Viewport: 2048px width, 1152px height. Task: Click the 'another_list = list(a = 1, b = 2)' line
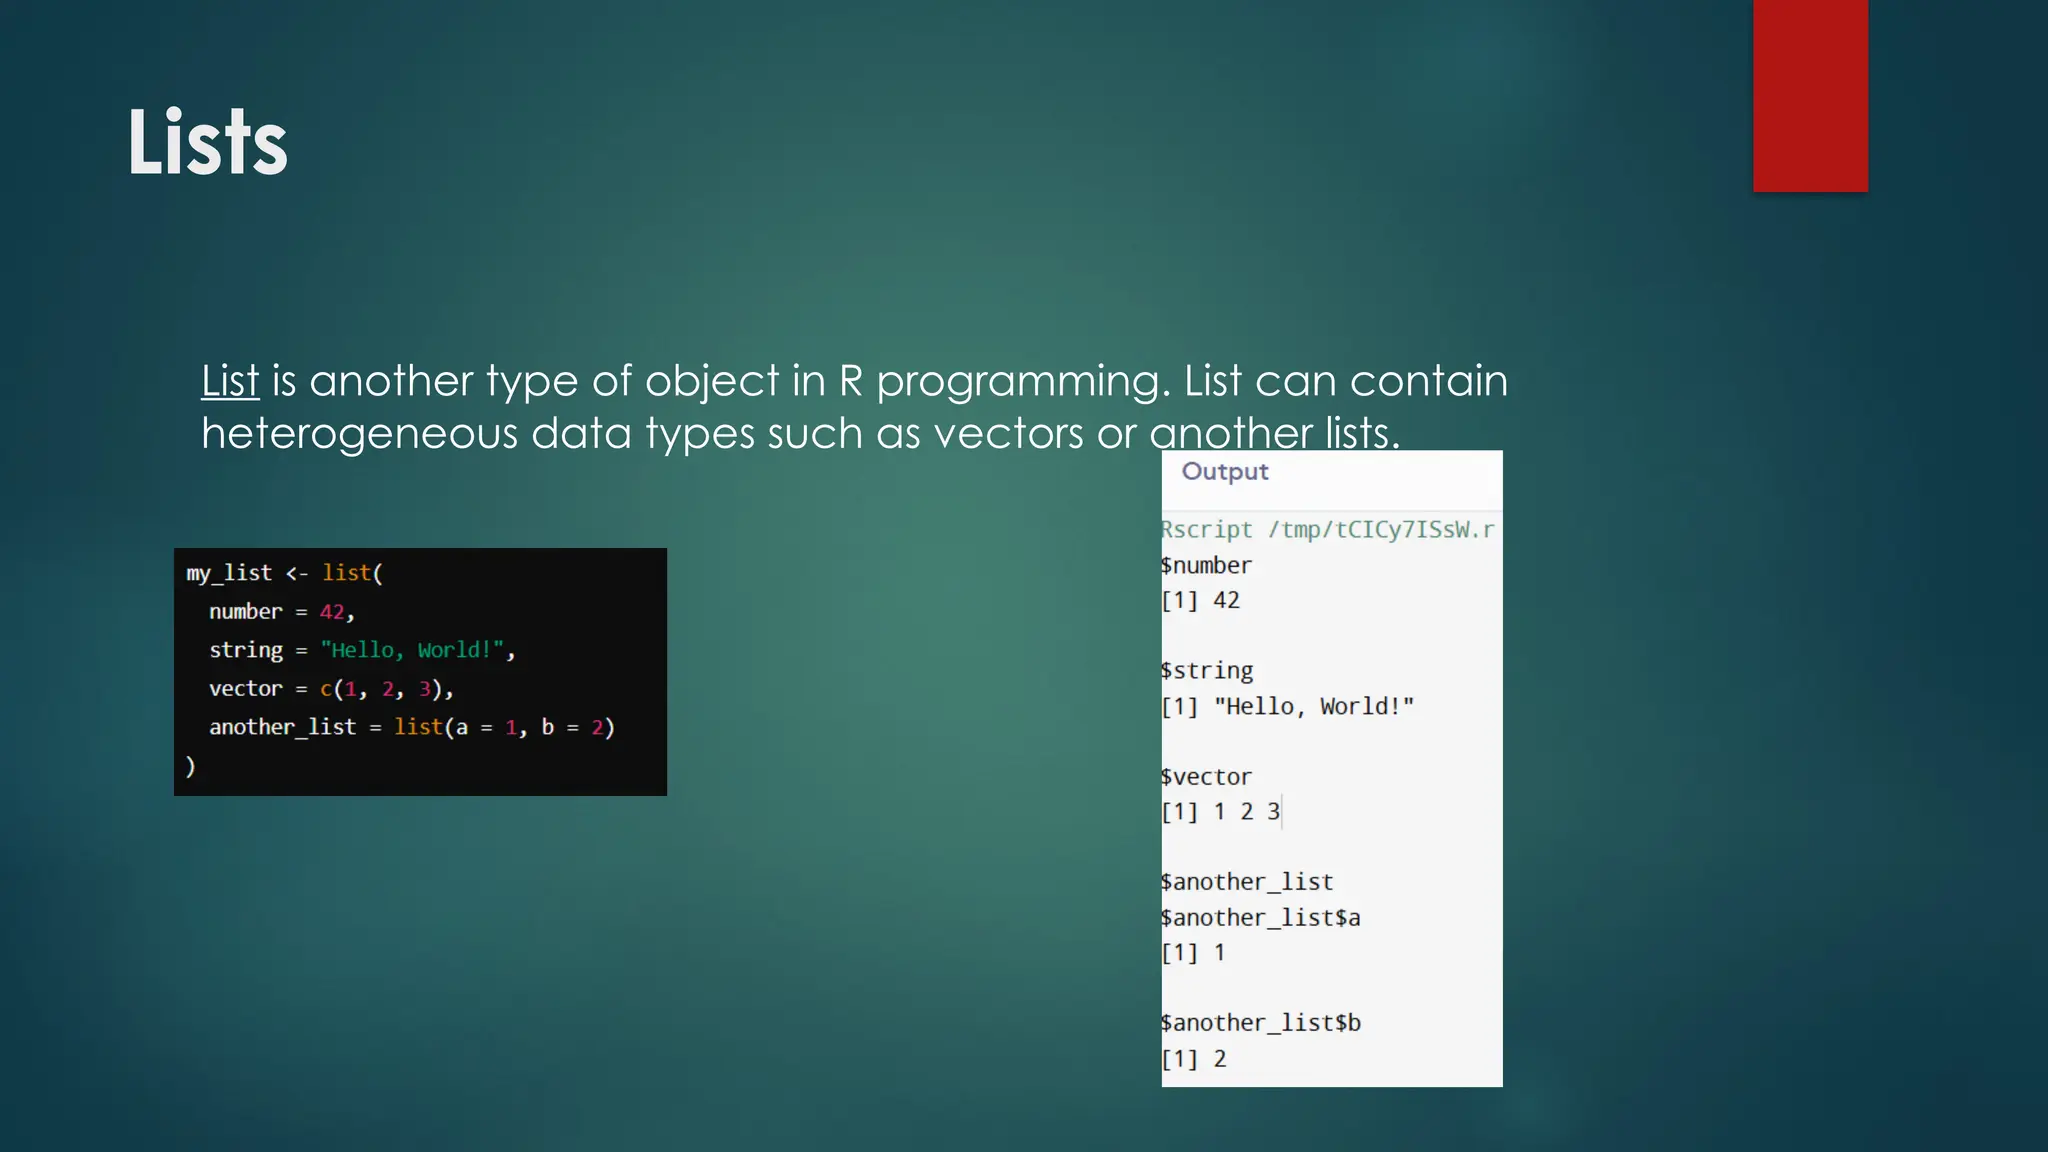click(412, 727)
